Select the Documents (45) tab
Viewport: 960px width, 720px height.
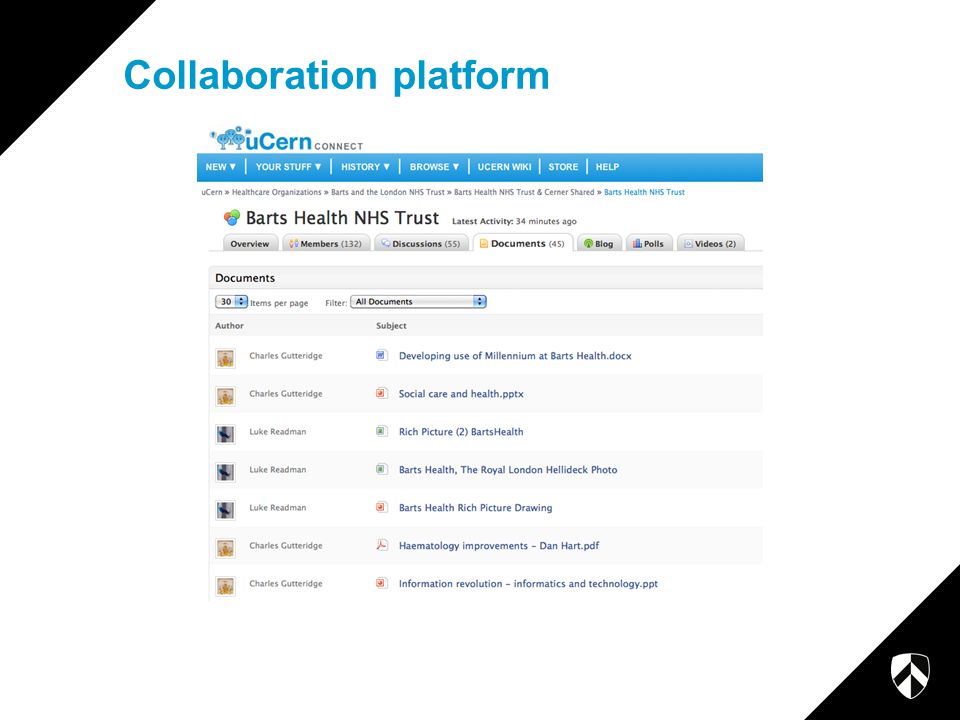pos(523,243)
